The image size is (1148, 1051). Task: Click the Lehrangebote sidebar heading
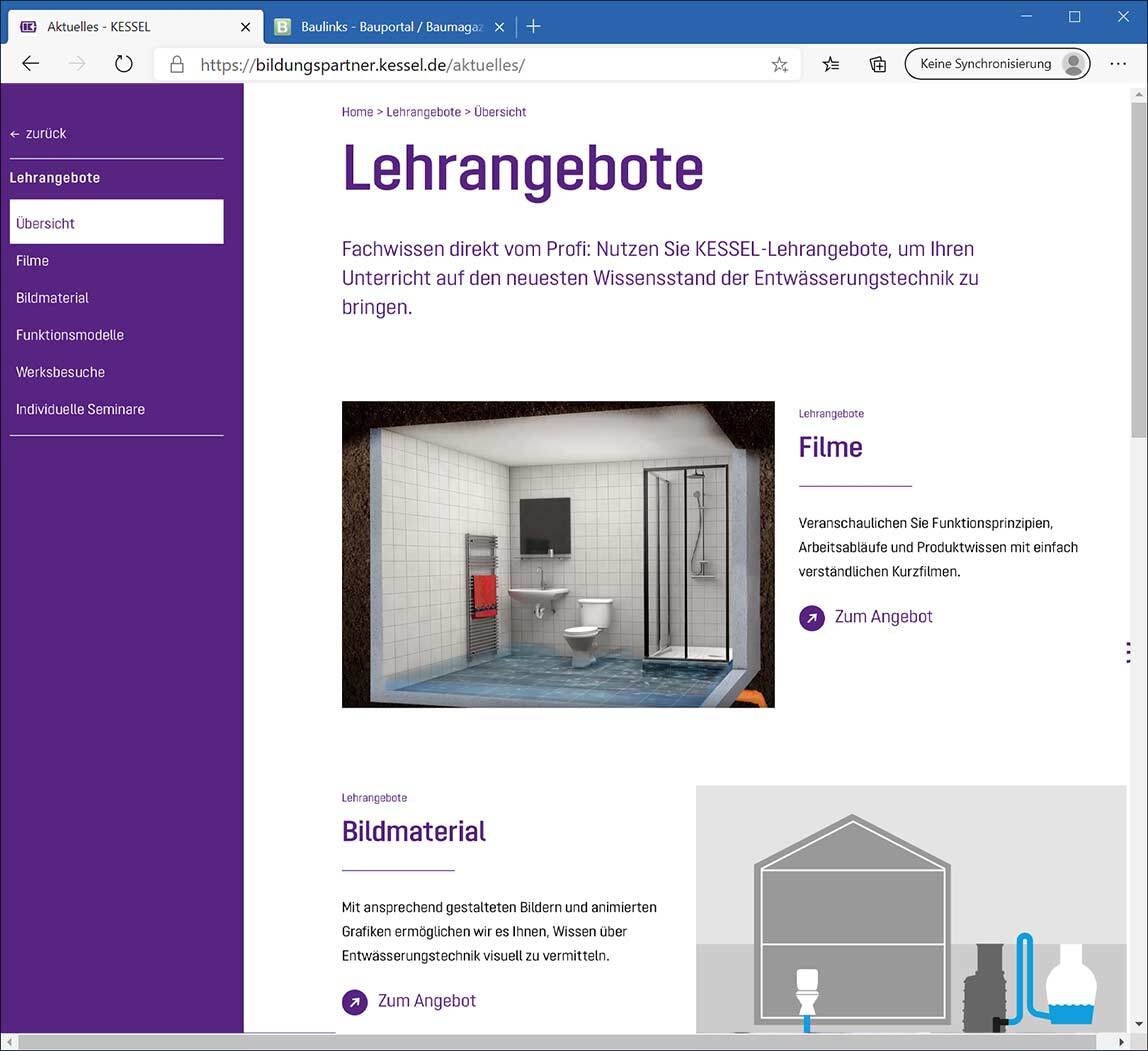click(x=54, y=178)
